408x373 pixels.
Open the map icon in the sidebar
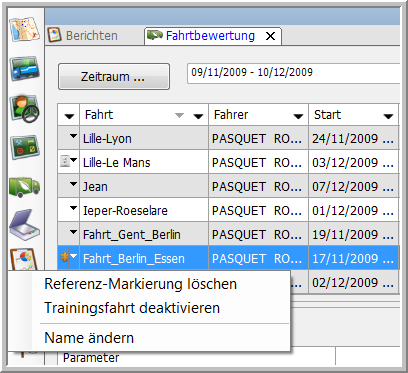point(25,29)
